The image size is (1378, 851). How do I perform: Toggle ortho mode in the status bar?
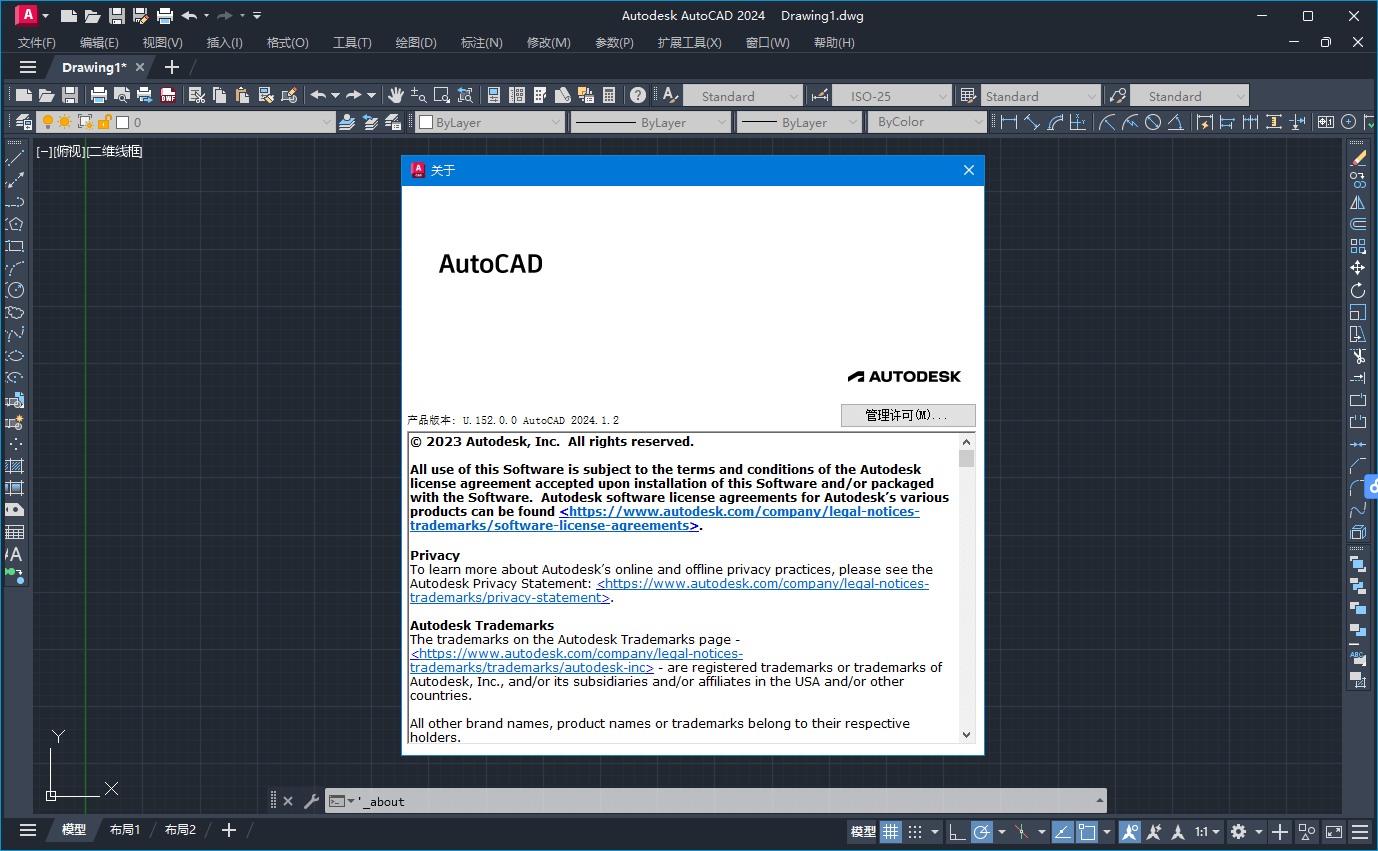958,831
